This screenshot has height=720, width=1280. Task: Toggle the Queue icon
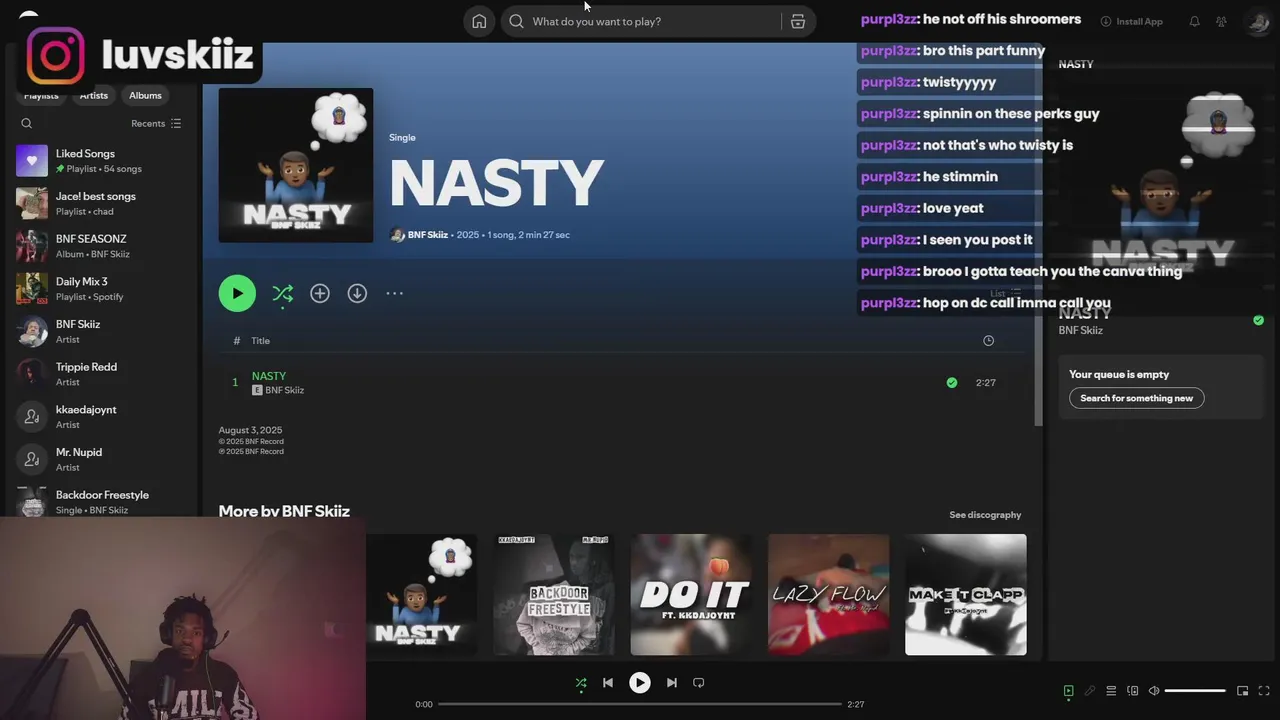click(1111, 691)
